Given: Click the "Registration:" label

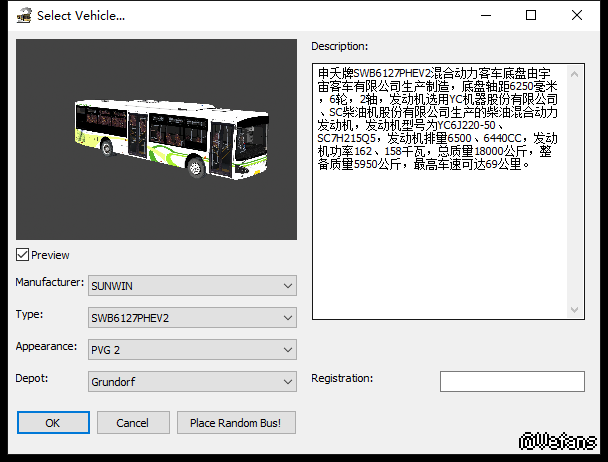Looking at the screenshot, I should [x=342, y=378].
